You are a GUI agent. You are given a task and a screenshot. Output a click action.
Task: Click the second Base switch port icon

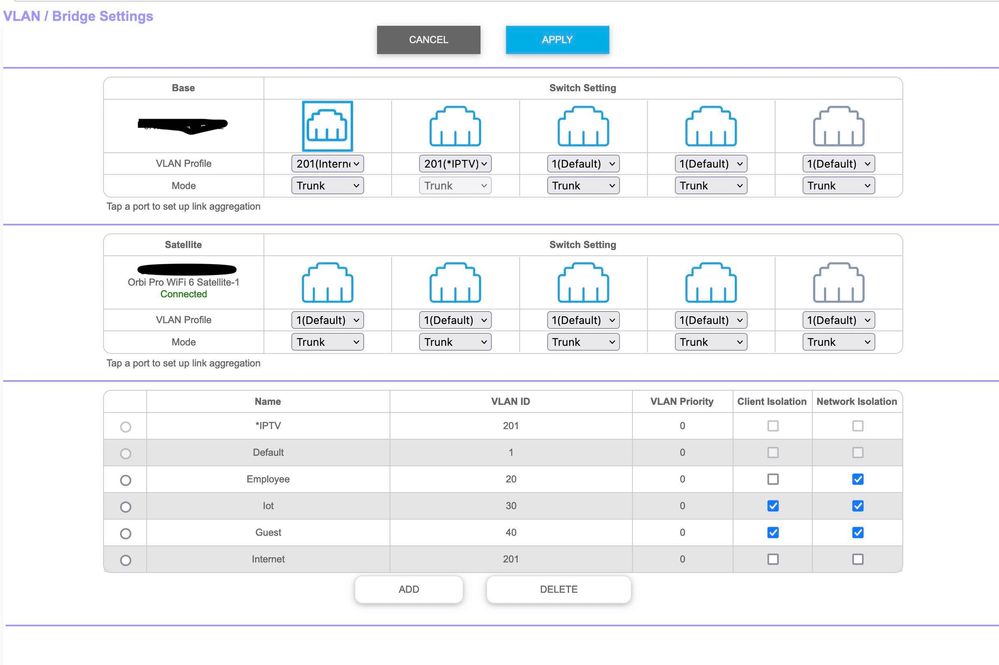455,127
